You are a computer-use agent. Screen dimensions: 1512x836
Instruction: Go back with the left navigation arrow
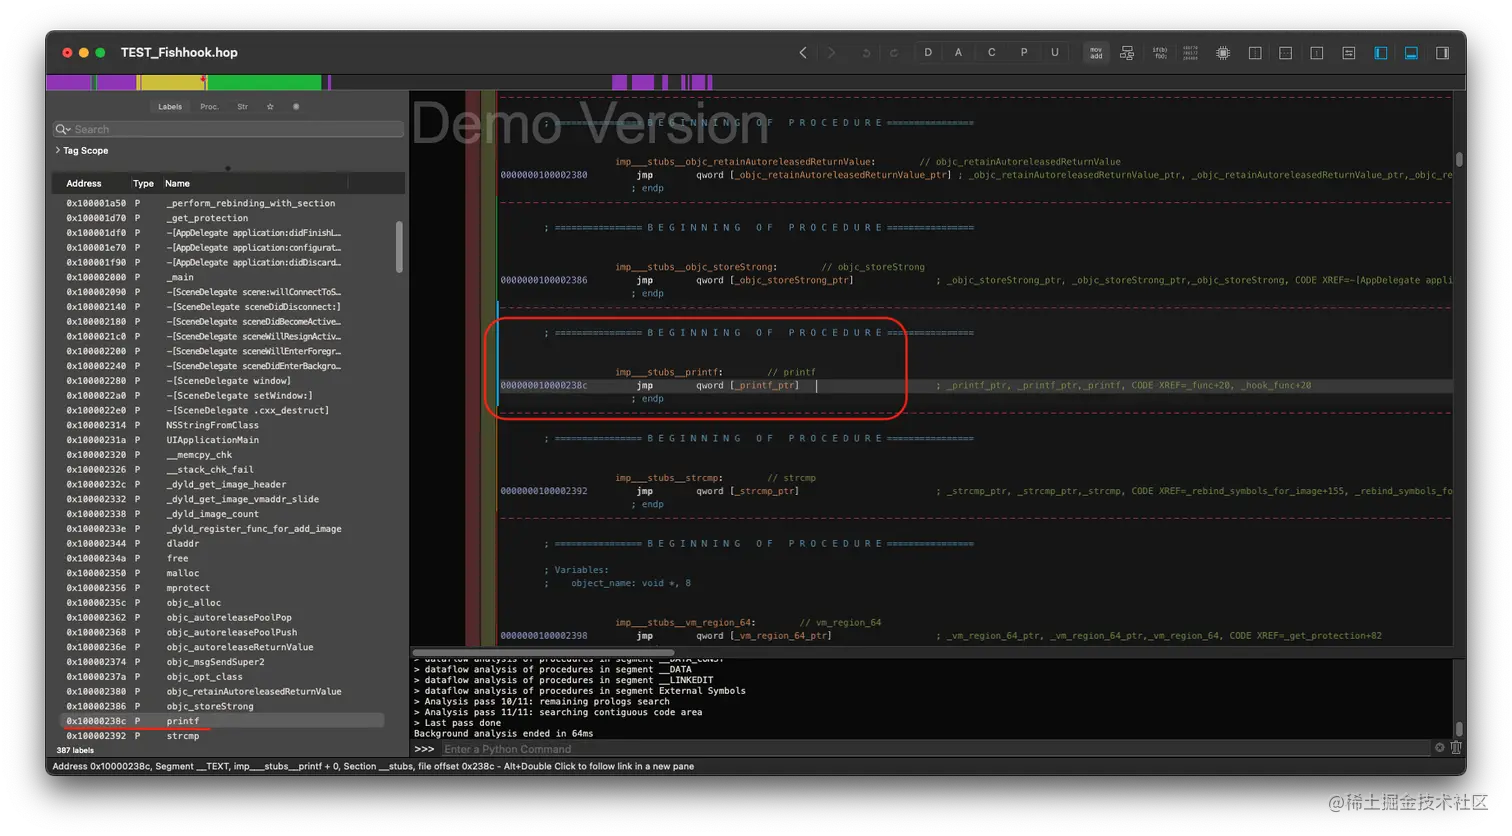pyautogui.click(x=803, y=53)
